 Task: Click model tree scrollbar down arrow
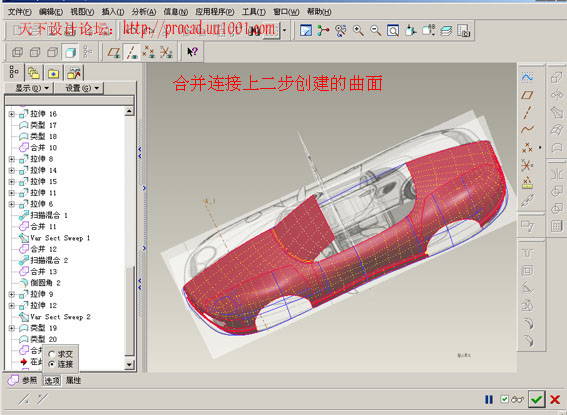point(129,364)
